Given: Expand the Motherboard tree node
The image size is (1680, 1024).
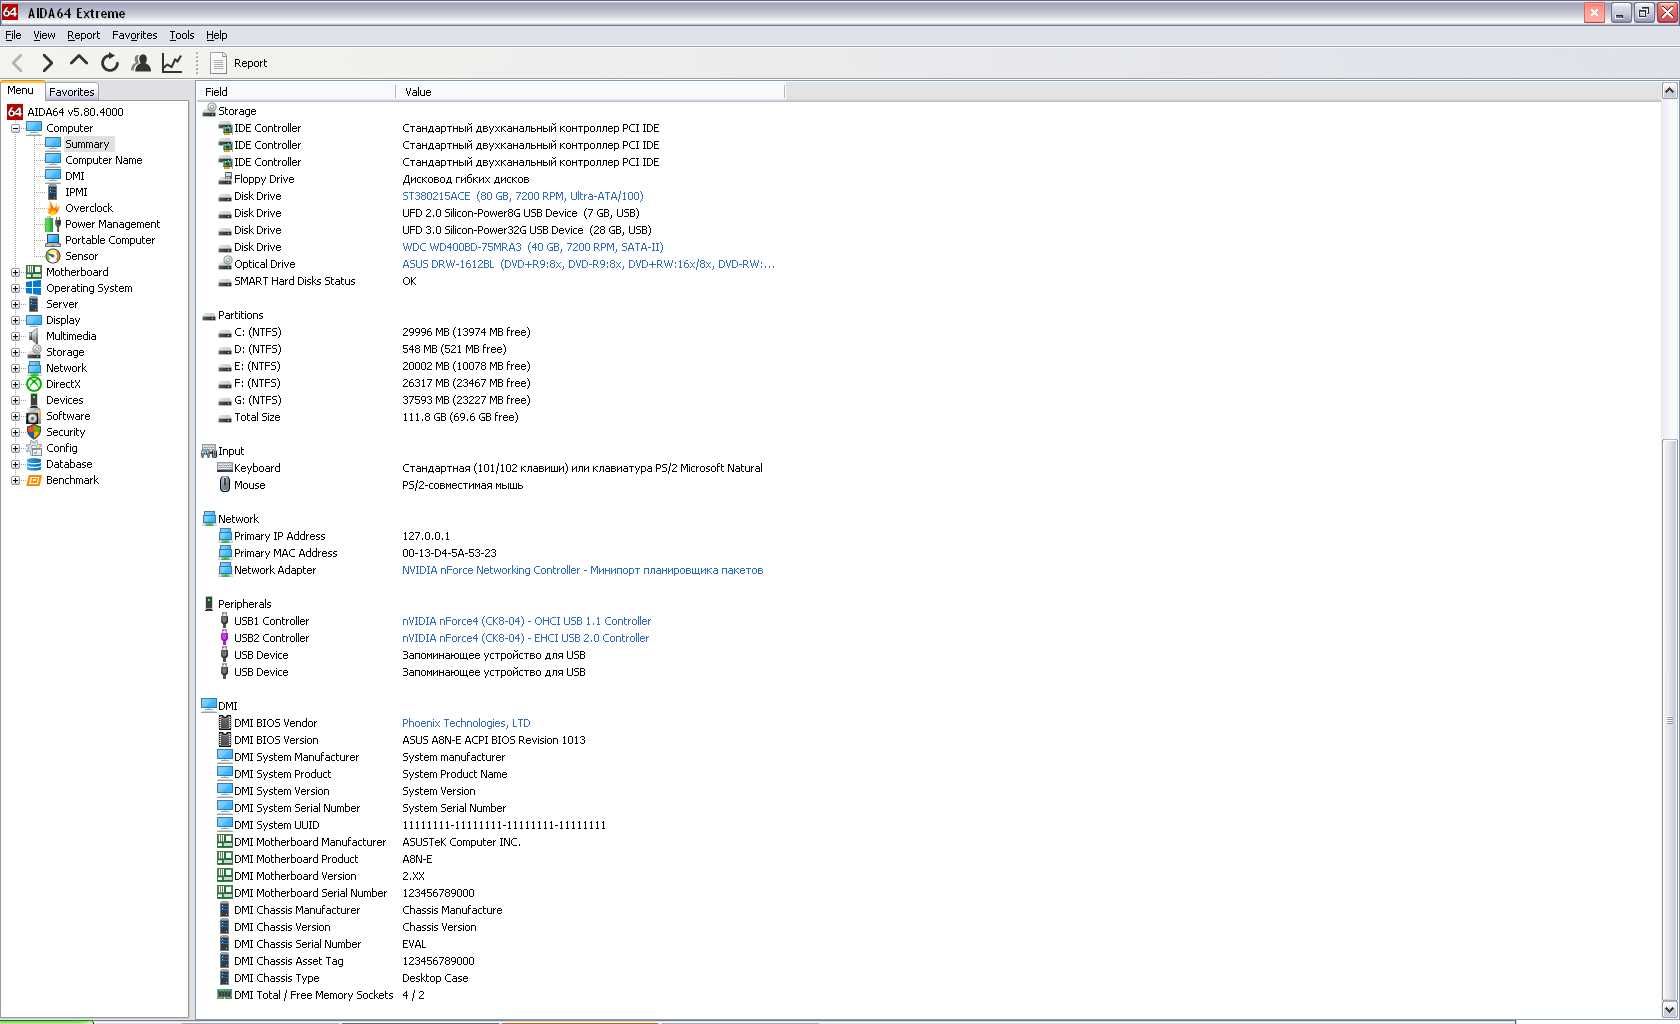Looking at the screenshot, I should point(15,272).
